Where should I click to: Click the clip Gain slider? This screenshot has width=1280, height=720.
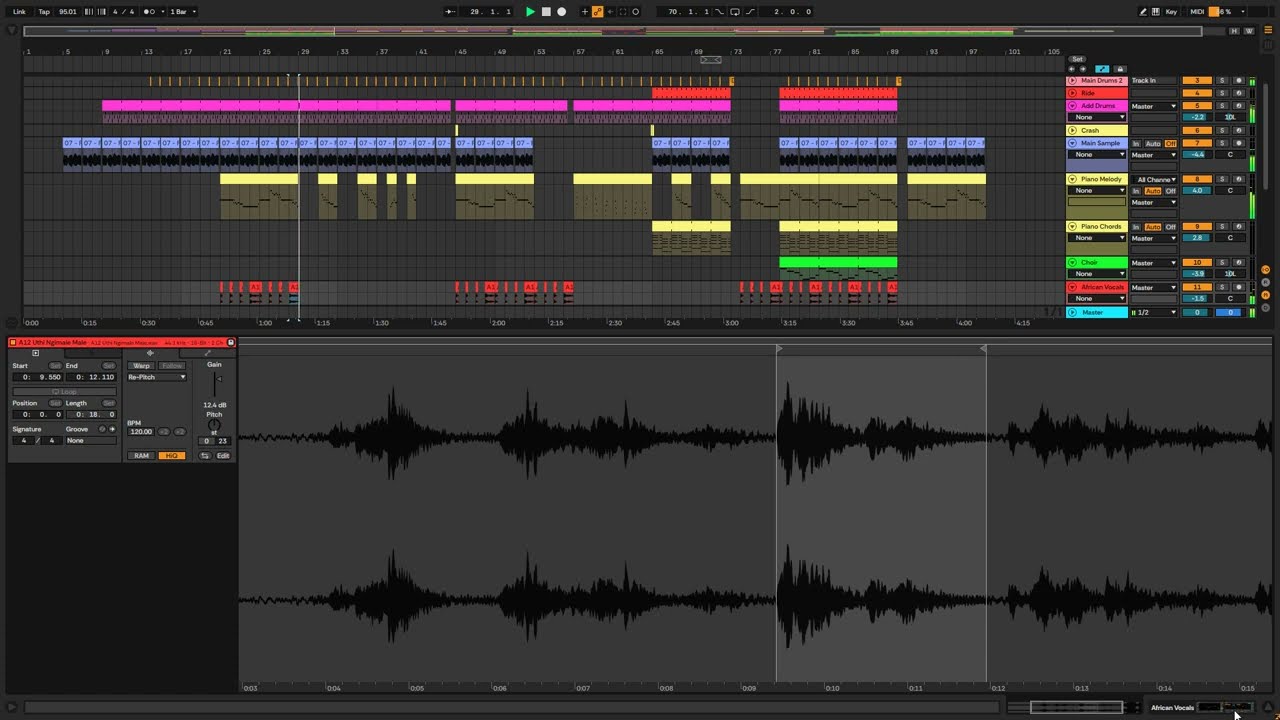tap(215, 384)
